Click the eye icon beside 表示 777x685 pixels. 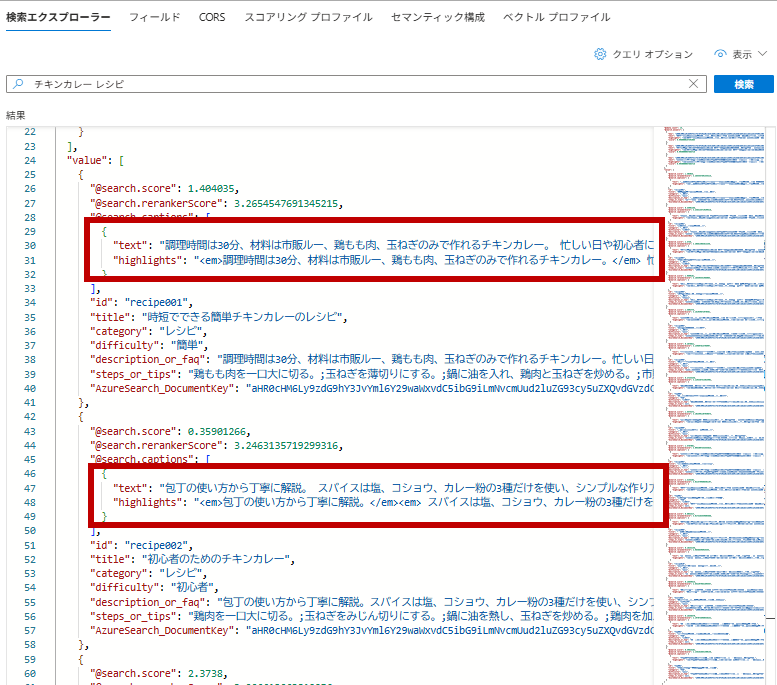click(720, 54)
